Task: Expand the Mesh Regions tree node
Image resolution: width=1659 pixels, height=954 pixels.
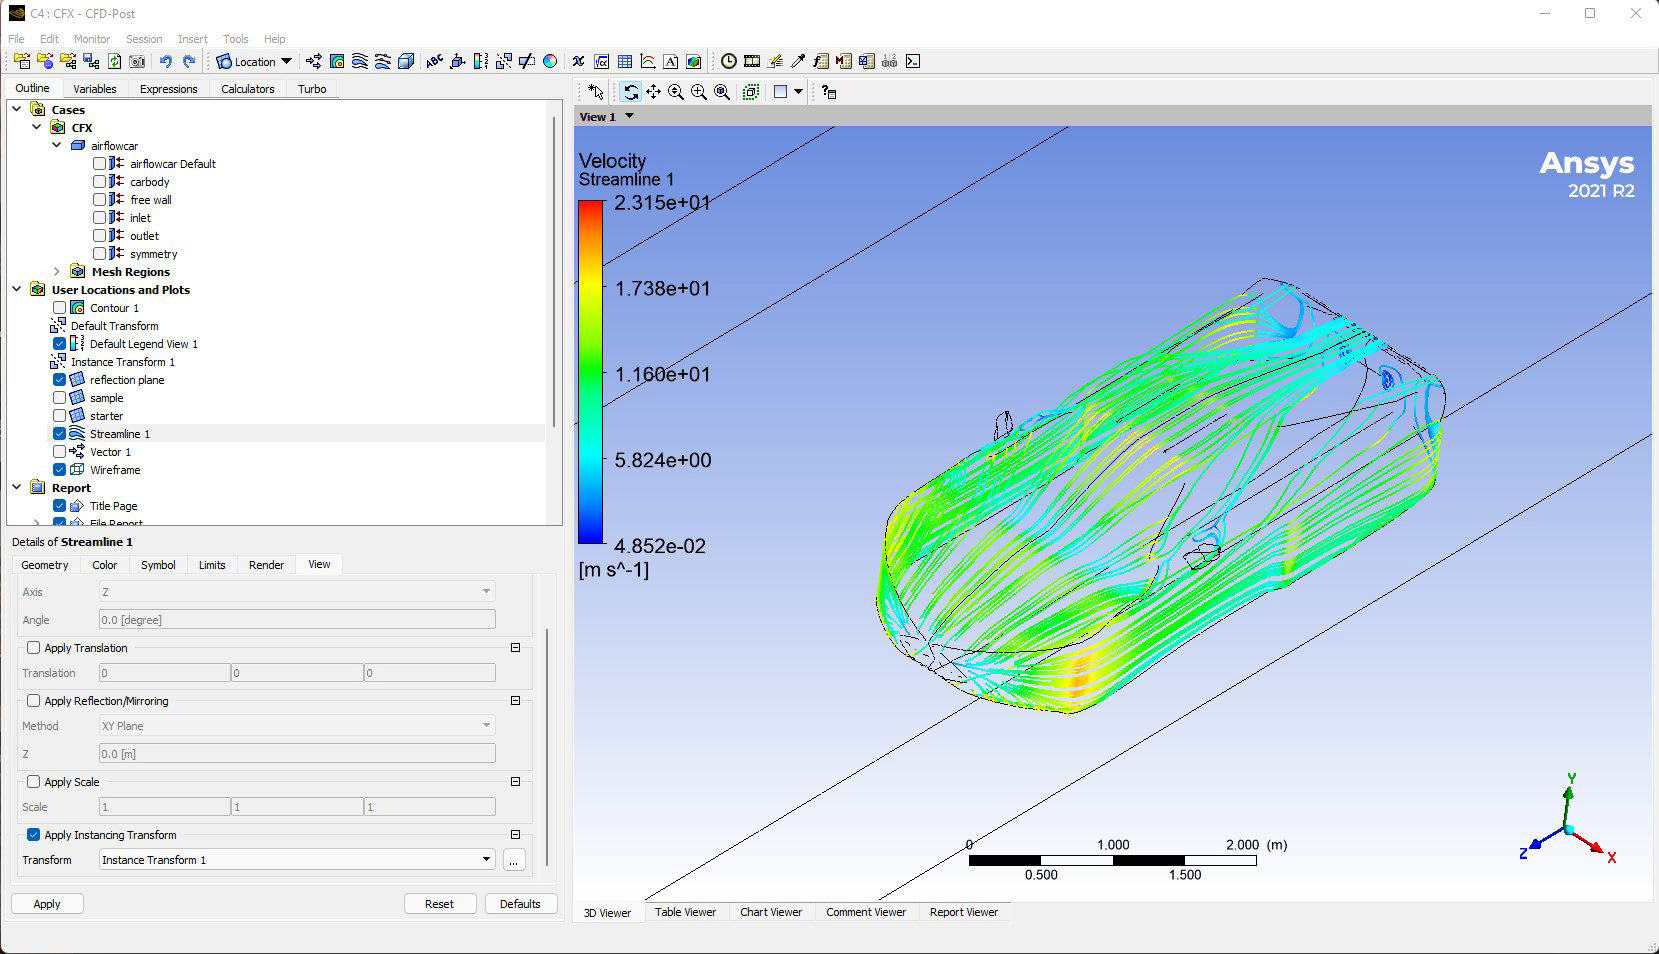Action: pyautogui.click(x=57, y=272)
